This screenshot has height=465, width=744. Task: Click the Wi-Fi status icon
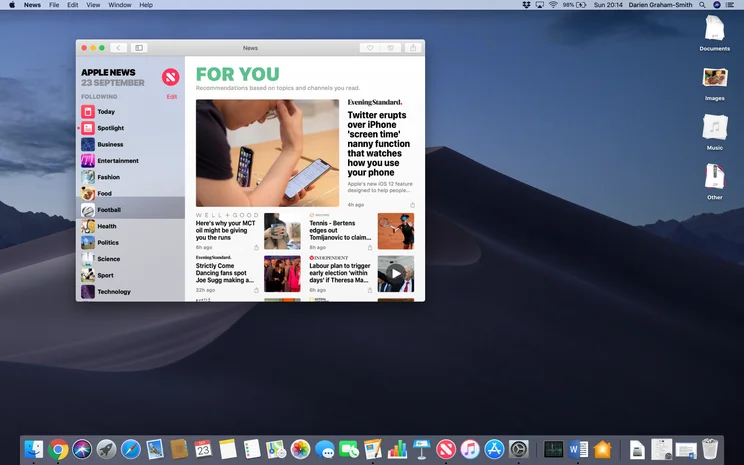(x=553, y=5)
